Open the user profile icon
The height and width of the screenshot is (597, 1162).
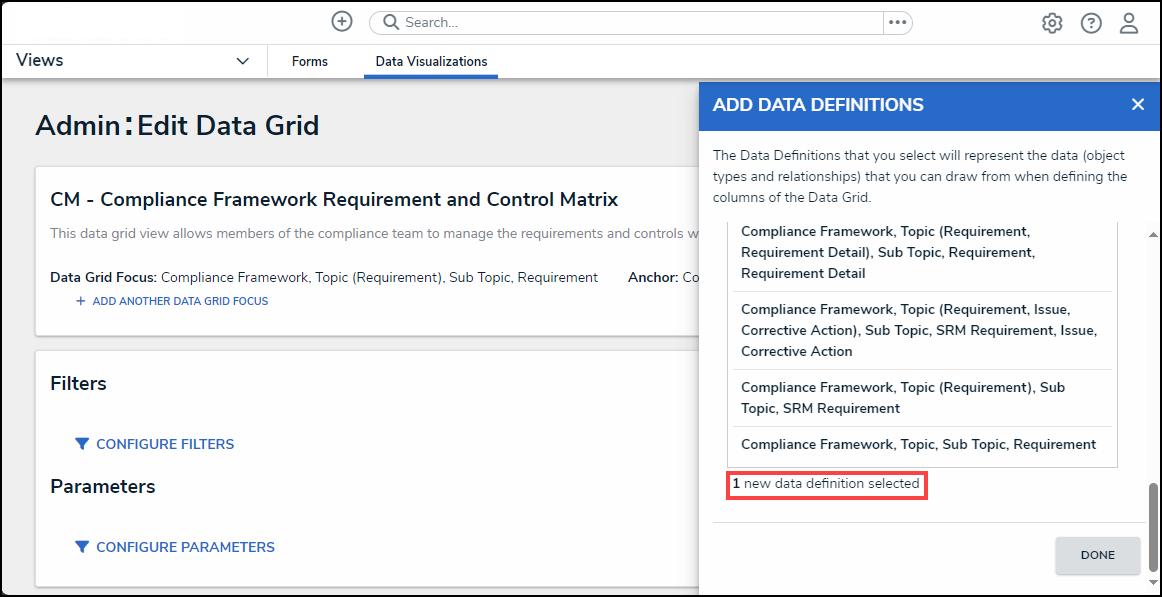tap(1129, 23)
